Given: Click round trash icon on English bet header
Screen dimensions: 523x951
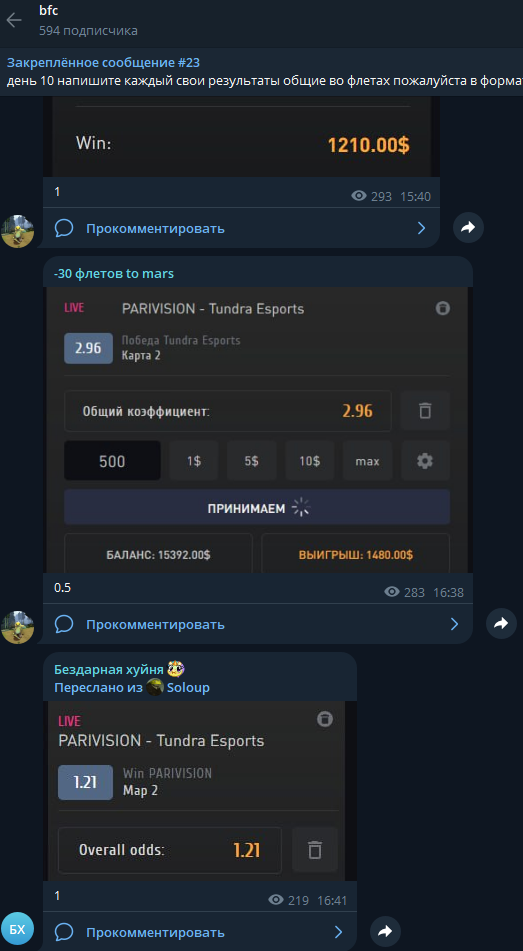Looking at the screenshot, I should tap(325, 719).
